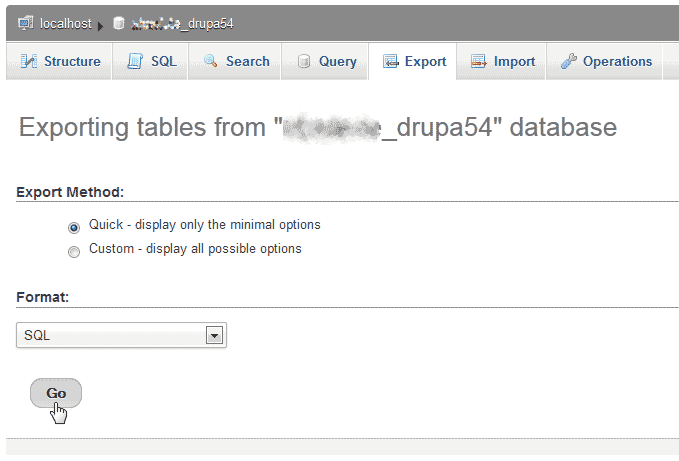Switch to the Export tab
This screenshot has width=679, height=461.
425,62
